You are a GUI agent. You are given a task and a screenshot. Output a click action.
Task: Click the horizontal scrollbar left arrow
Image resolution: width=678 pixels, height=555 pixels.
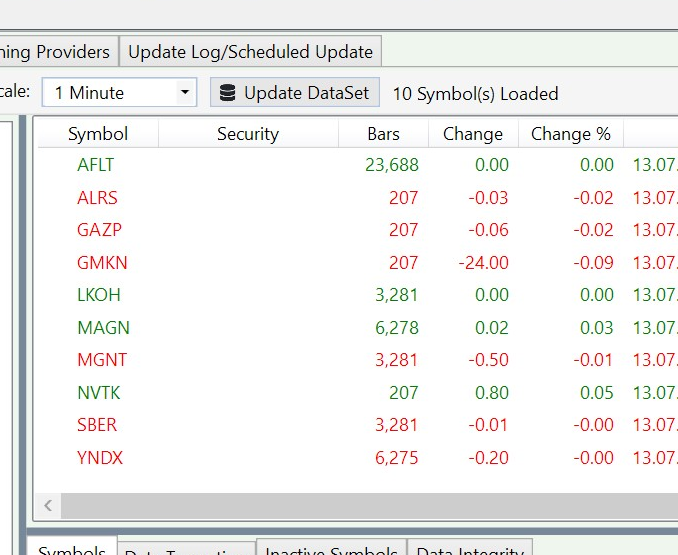48,505
